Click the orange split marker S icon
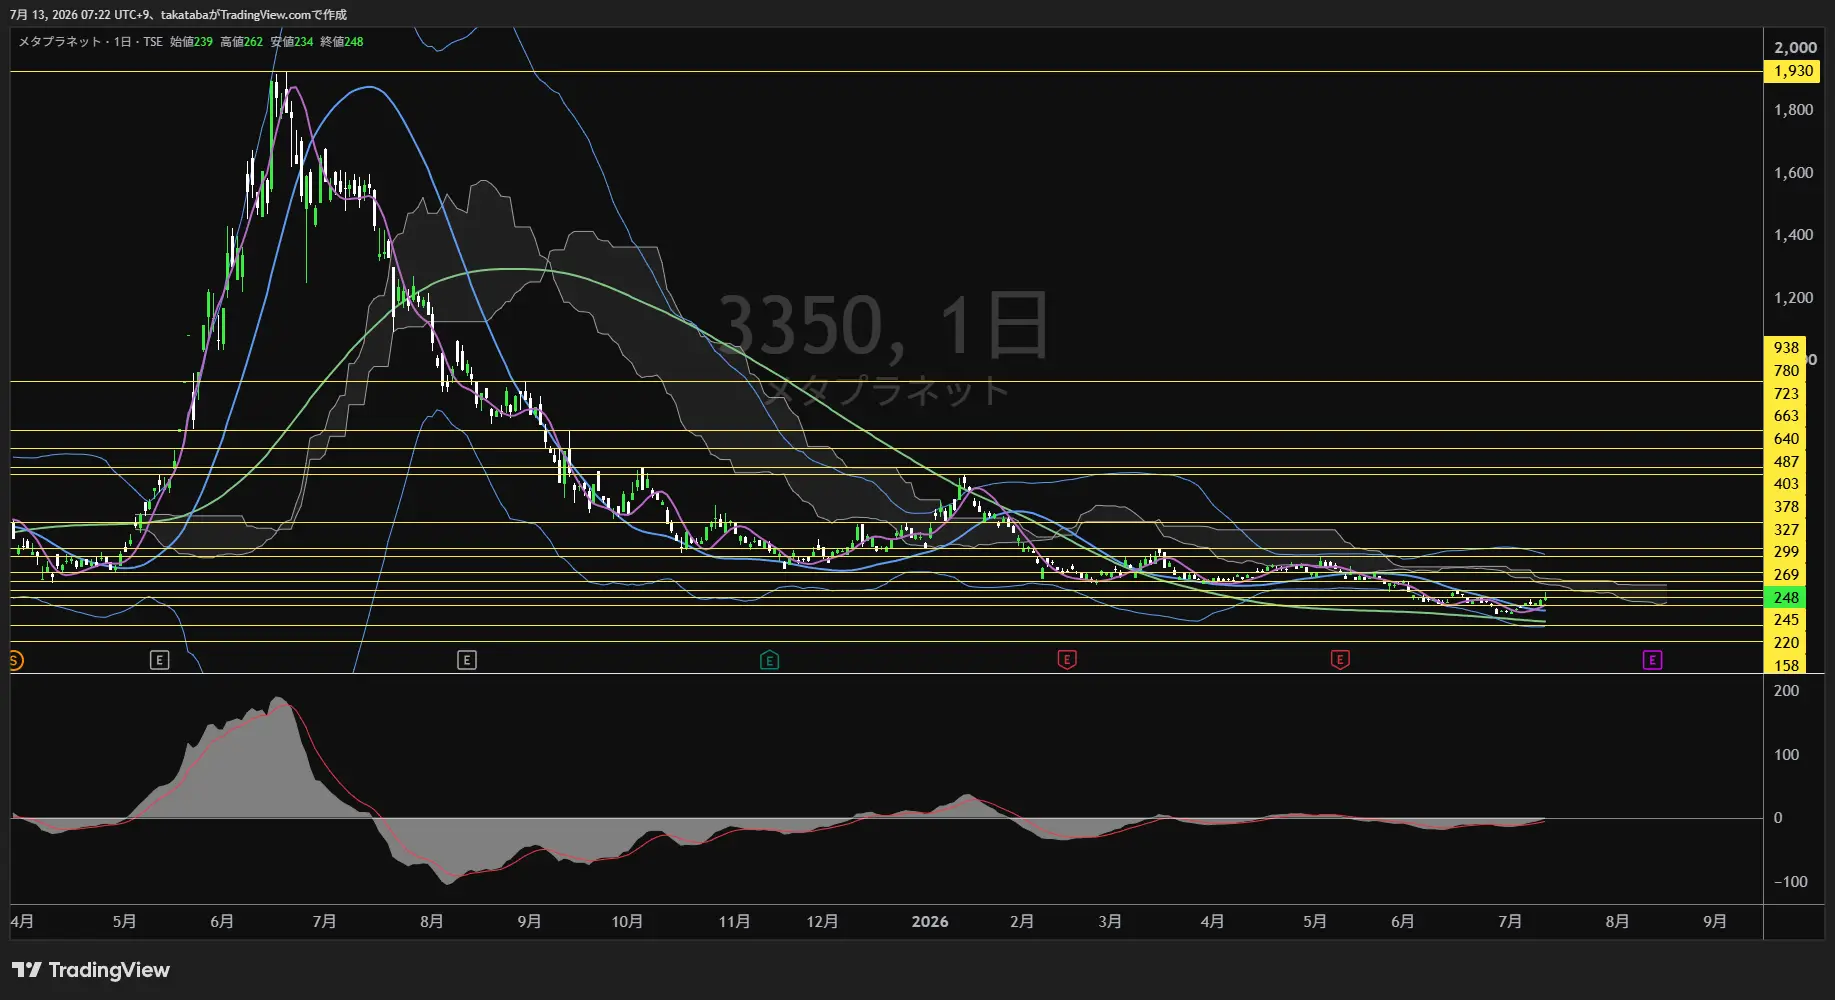 [14, 660]
